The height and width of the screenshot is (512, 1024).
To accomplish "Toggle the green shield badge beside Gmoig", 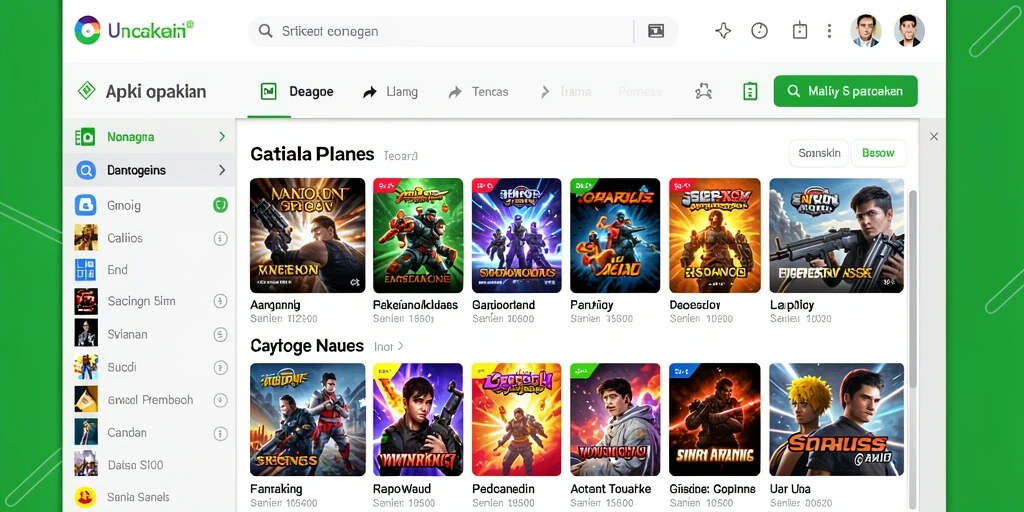I will (220, 206).
